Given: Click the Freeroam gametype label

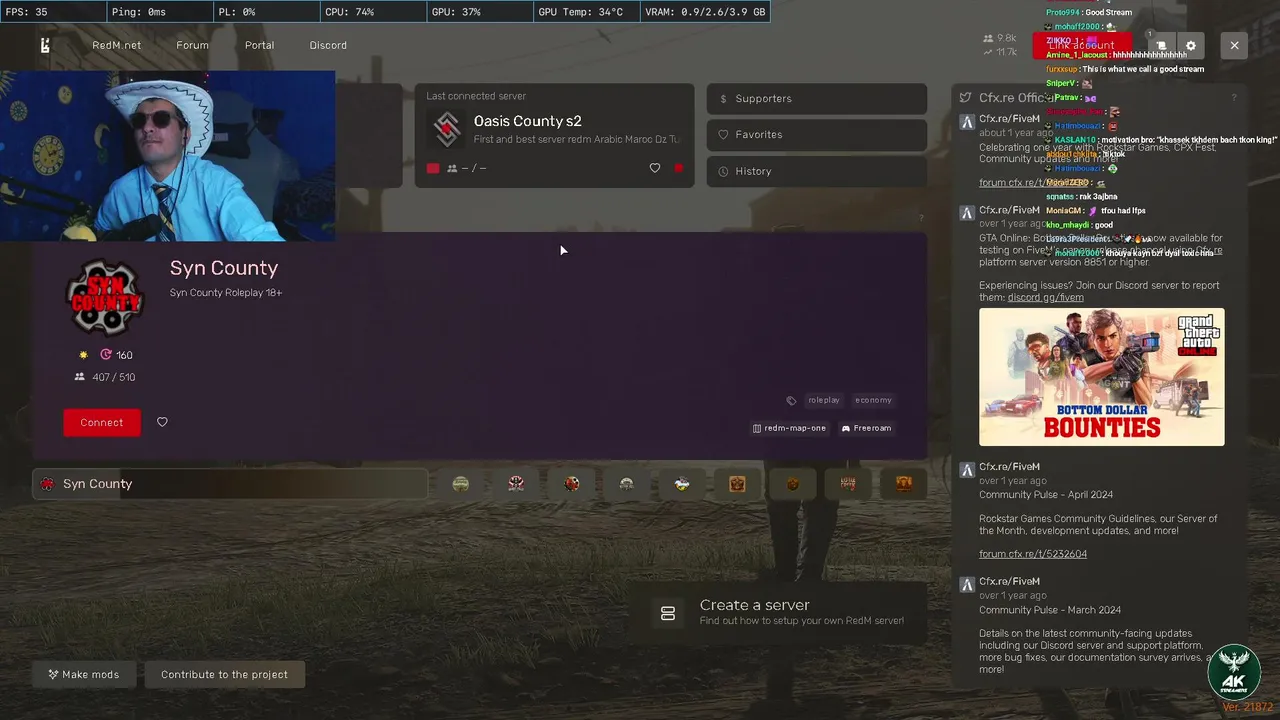Looking at the screenshot, I should click(866, 428).
